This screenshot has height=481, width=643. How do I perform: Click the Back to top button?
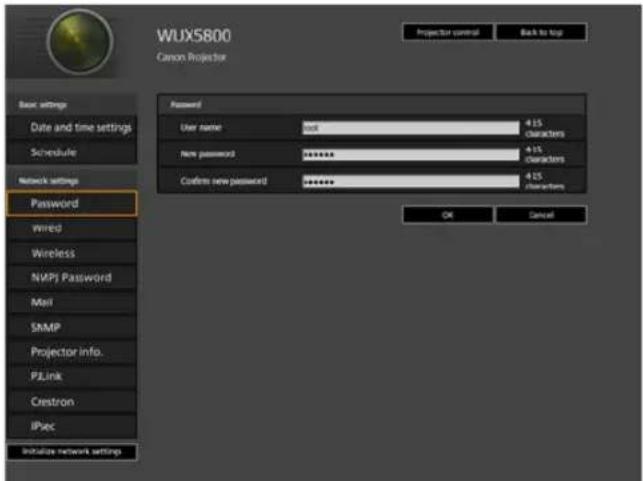click(x=541, y=32)
